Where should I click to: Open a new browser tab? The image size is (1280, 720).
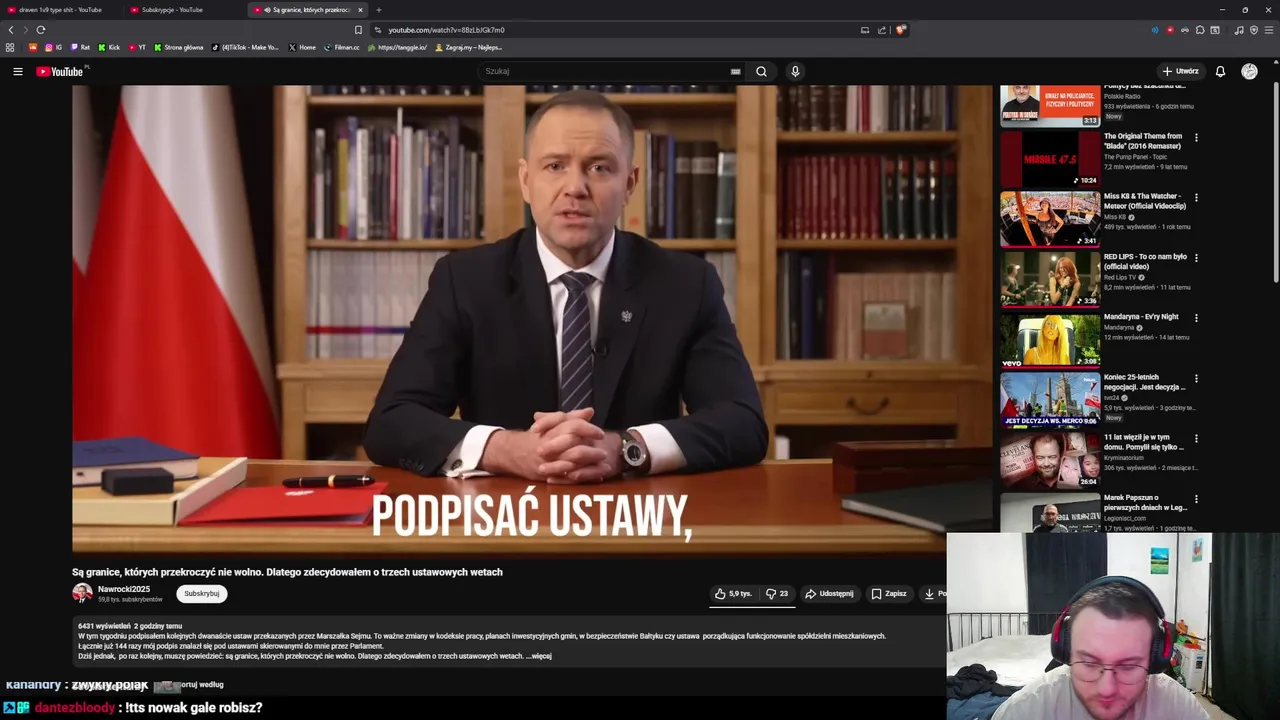(378, 10)
